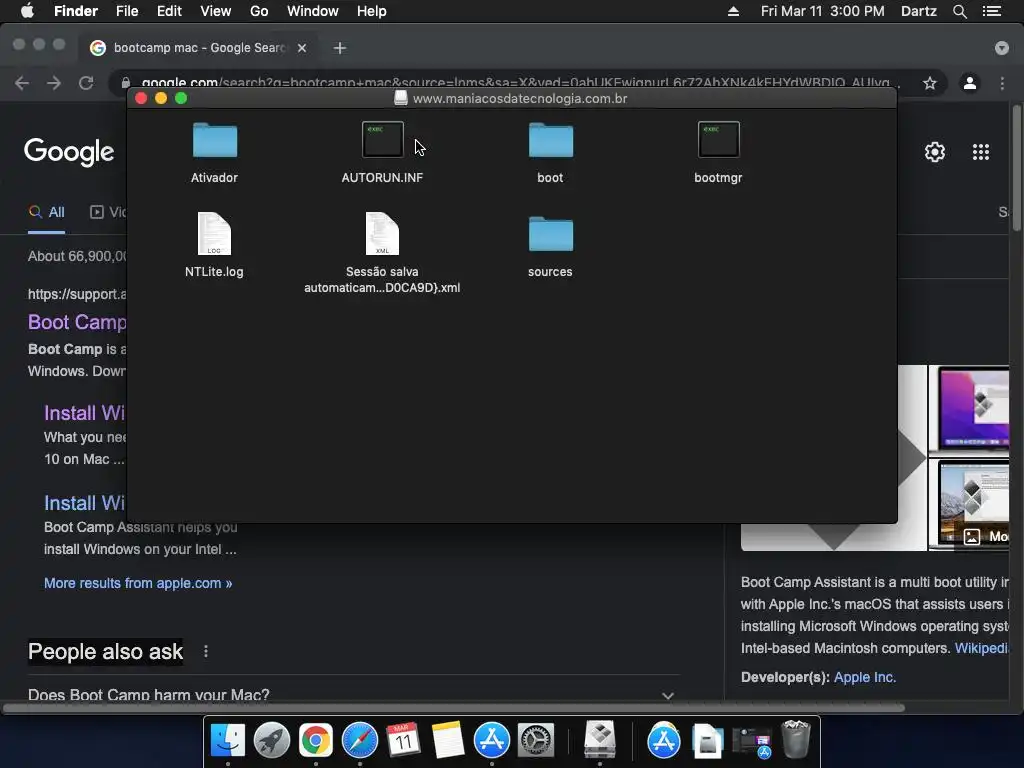The image size is (1024, 768).
Task: Open the Wikipedia link in knowledge panel
Action: click(982, 648)
